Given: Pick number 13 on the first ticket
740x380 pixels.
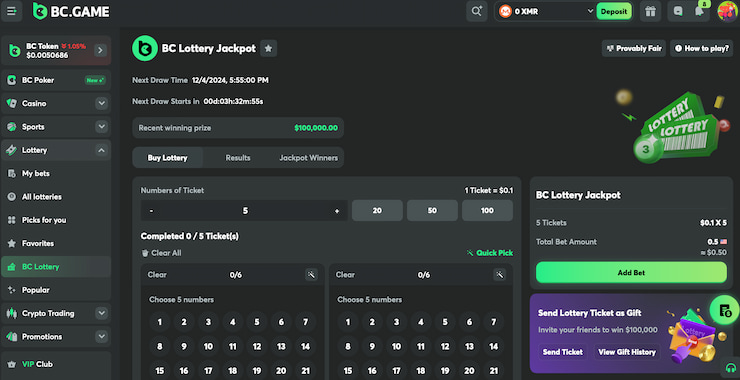Looking at the screenshot, I should tap(281, 346).
